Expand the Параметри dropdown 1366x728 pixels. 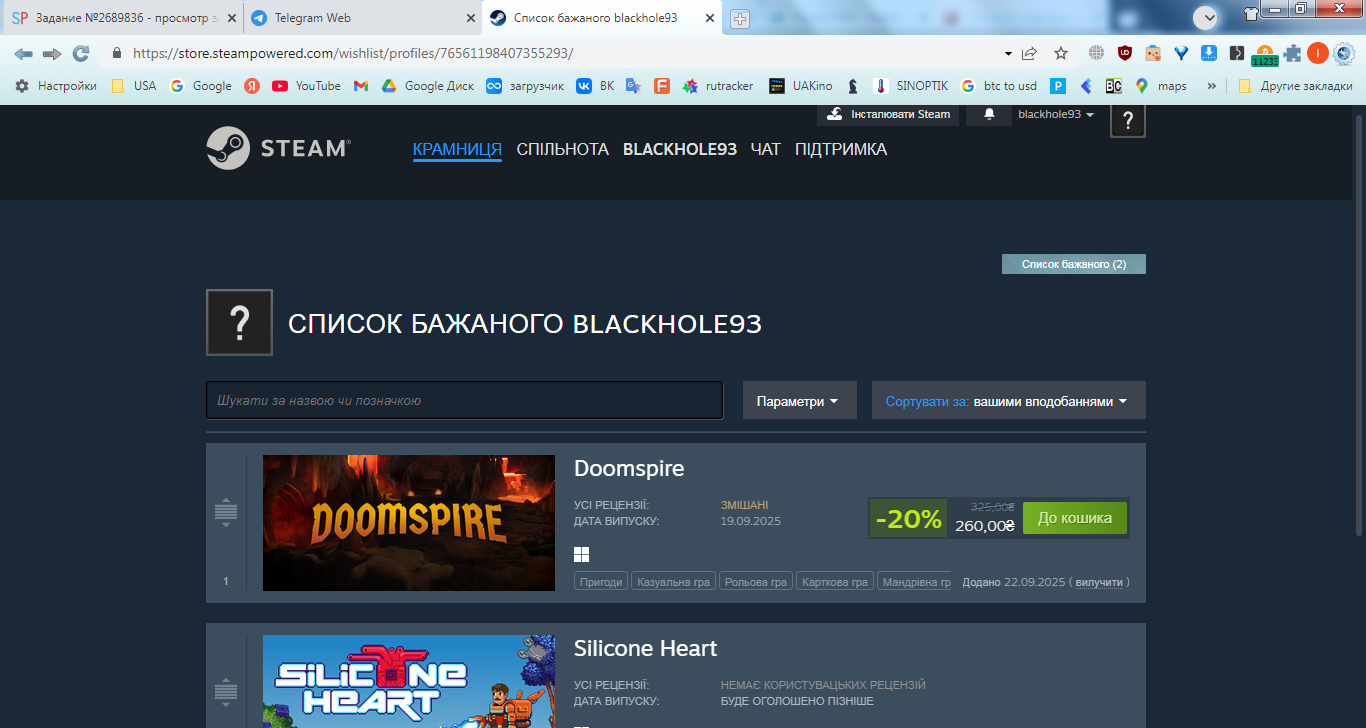point(800,400)
